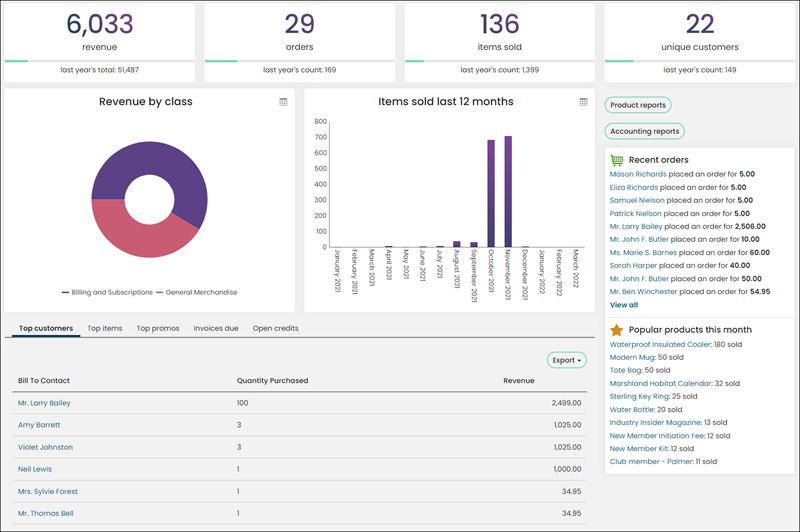Open table view icon on Items sold chart
This screenshot has width=800, height=532.
[x=583, y=102]
